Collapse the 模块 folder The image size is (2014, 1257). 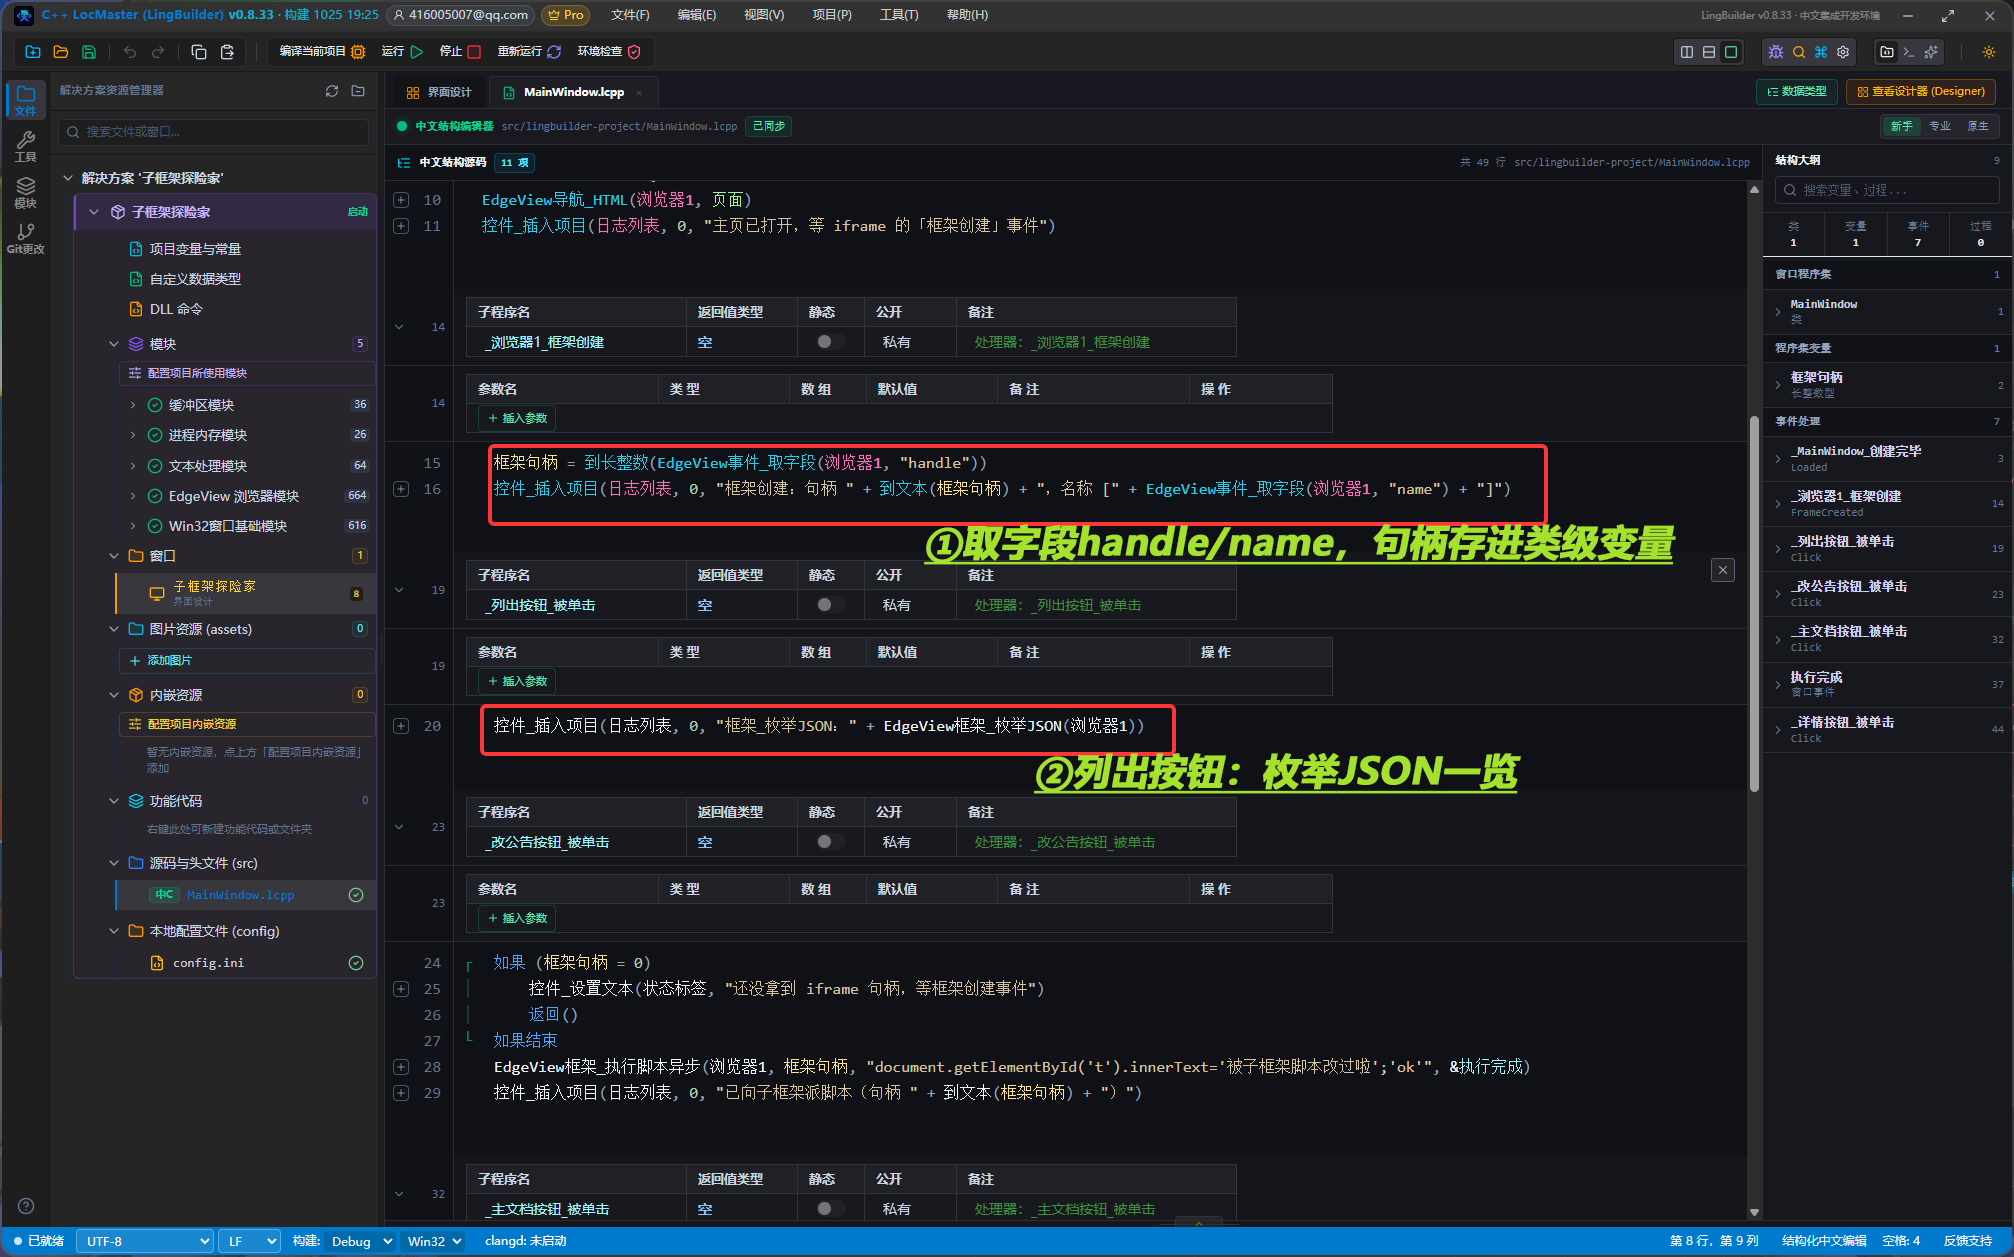114,344
